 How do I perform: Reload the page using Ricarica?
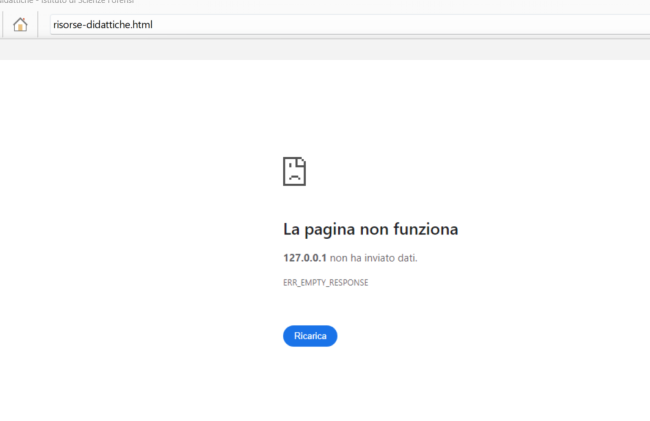[310, 336]
